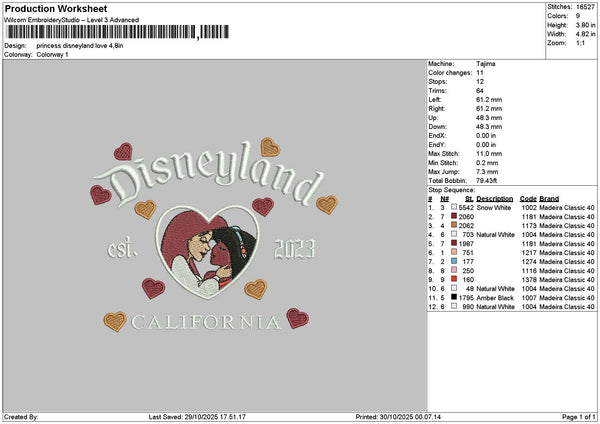
Task: Click 'Madeira Classic 40' in stop 6 row
Action: (x=567, y=253)
